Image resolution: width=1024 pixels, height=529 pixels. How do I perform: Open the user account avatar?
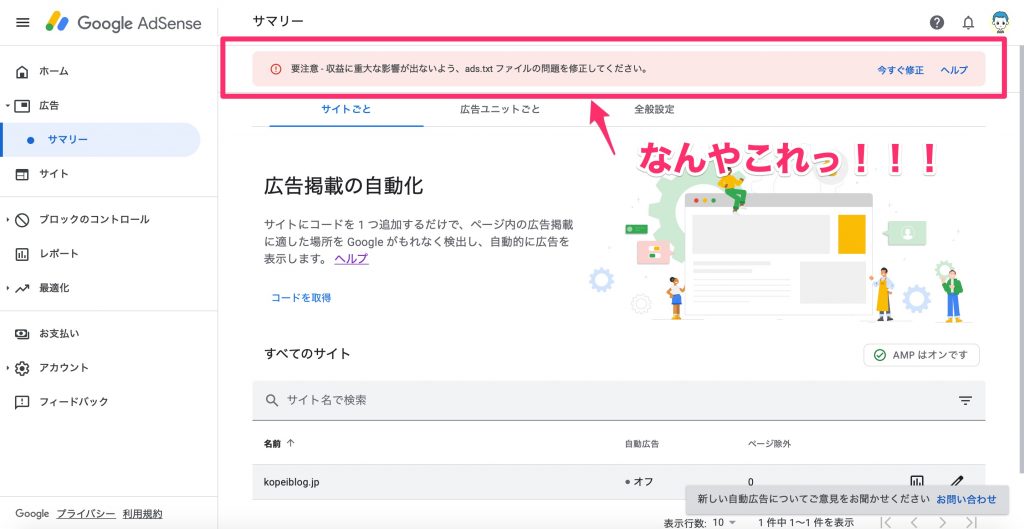[x=999, y=22]
